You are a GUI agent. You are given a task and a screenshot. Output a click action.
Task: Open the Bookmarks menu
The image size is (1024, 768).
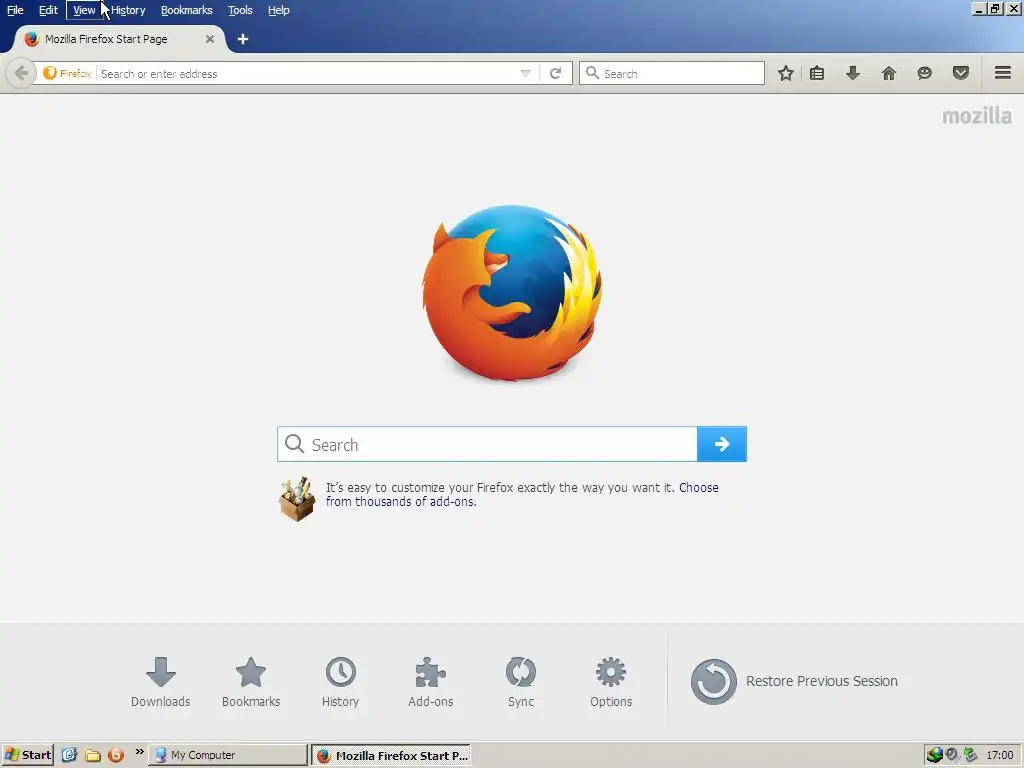[x=187, y=10]
